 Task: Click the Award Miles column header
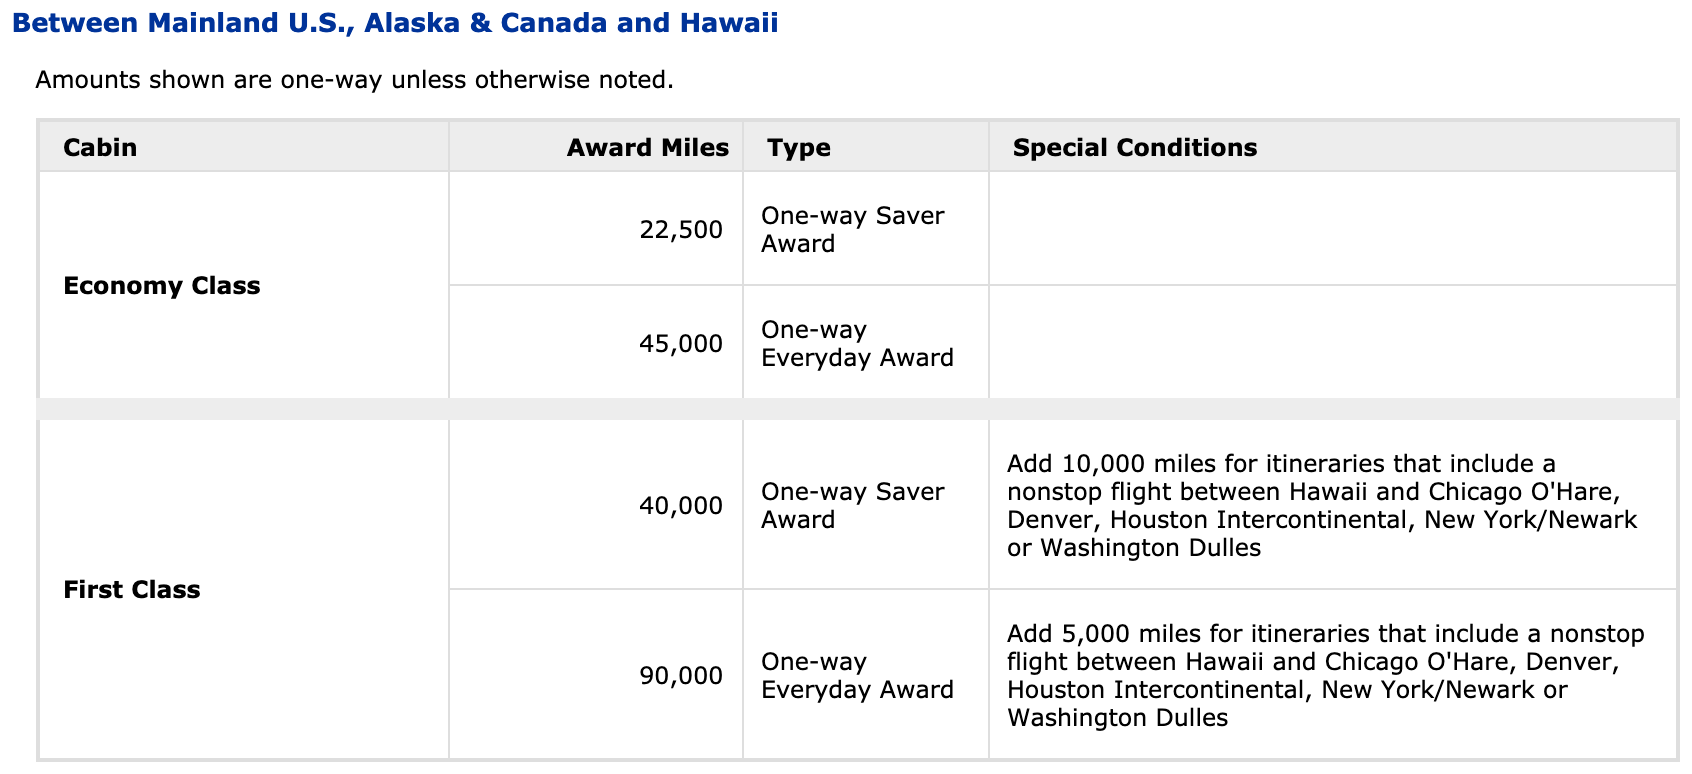[x=647, y=148]
